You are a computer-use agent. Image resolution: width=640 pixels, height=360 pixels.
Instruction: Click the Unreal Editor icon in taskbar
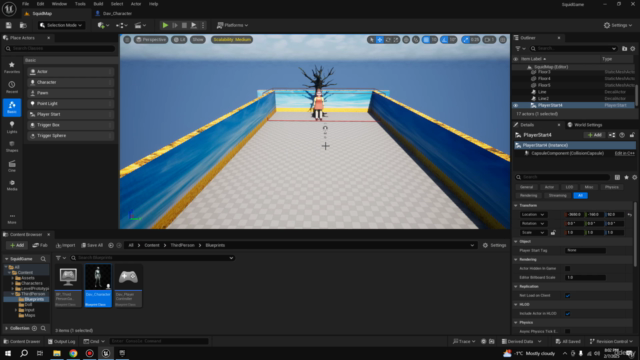[x=106, y=353]
